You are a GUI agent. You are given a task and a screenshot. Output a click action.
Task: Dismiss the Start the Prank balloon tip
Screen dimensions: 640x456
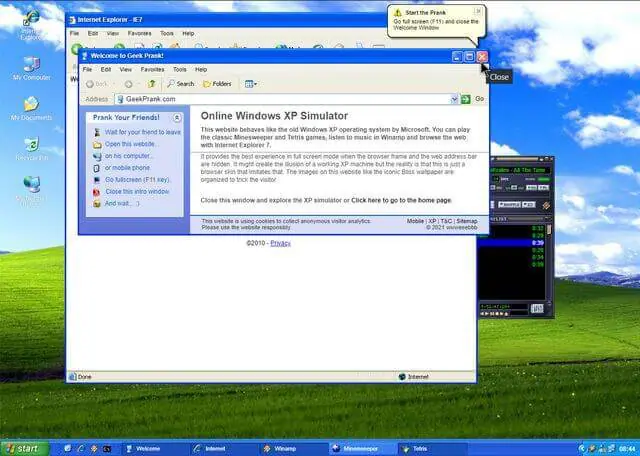pos(479,11)
